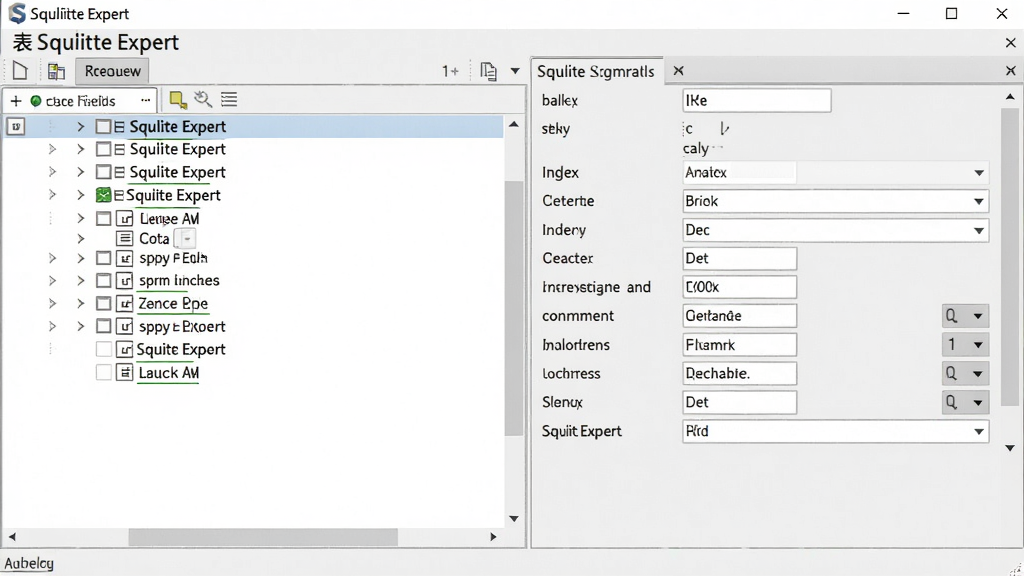This screenshot has width=1024, height=576.
Task: Click the item icon beside sppy E Exoert
Action: (125, 327)
